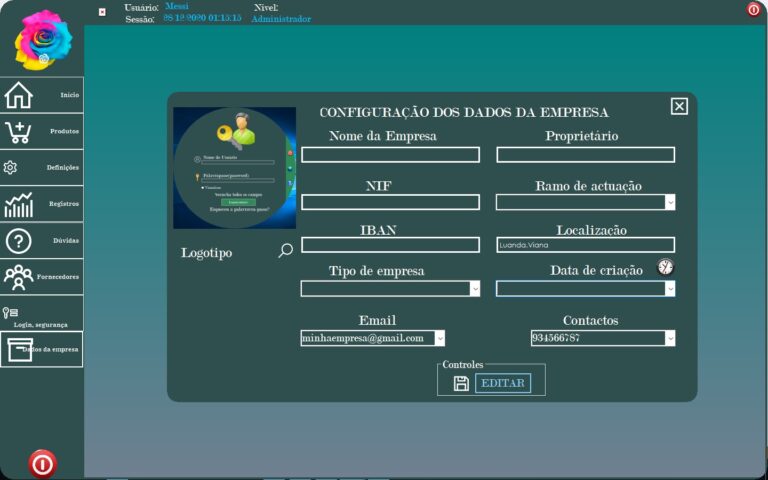Click the Administrador level text
Screen dimensions: 768x480
[x=281, y=19]
